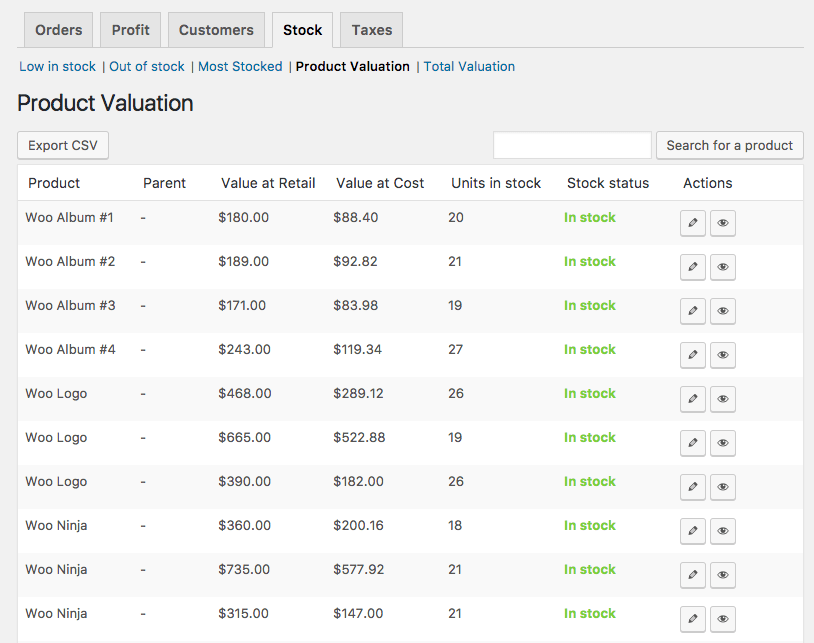Click the Export CSV button

[x=62, y=145]
